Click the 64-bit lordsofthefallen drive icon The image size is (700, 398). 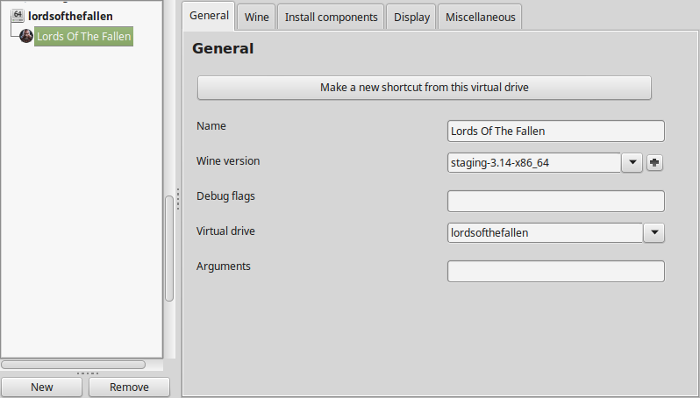(x=17, y=16)
